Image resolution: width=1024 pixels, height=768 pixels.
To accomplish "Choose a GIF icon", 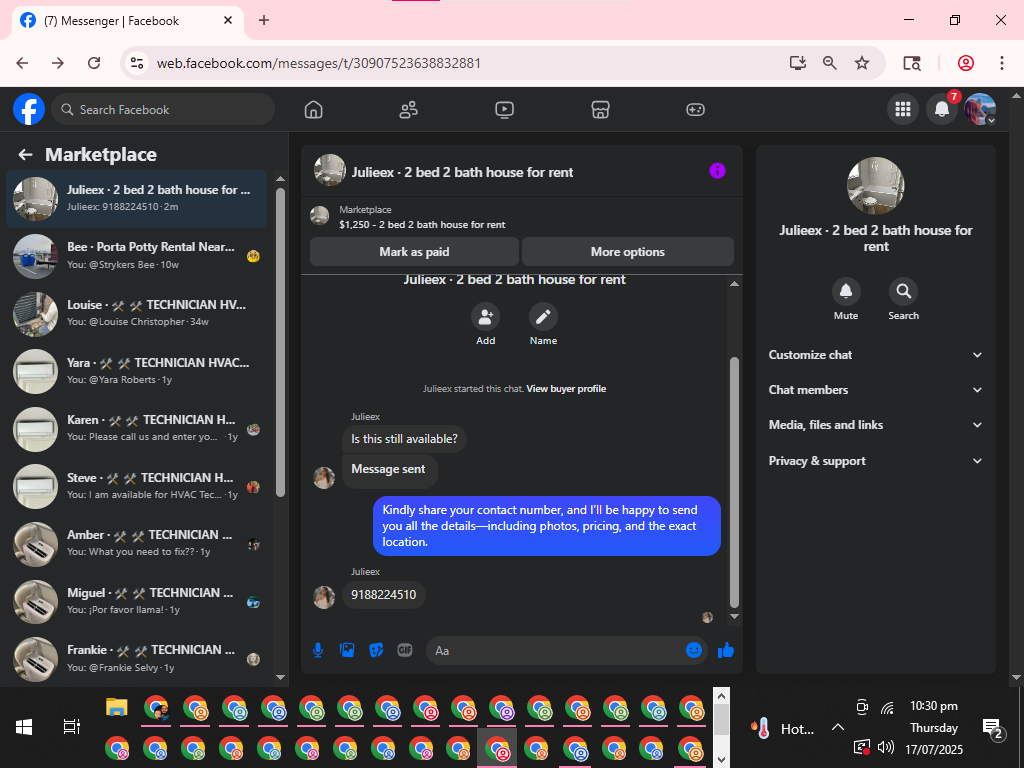I will pos(405,650).
